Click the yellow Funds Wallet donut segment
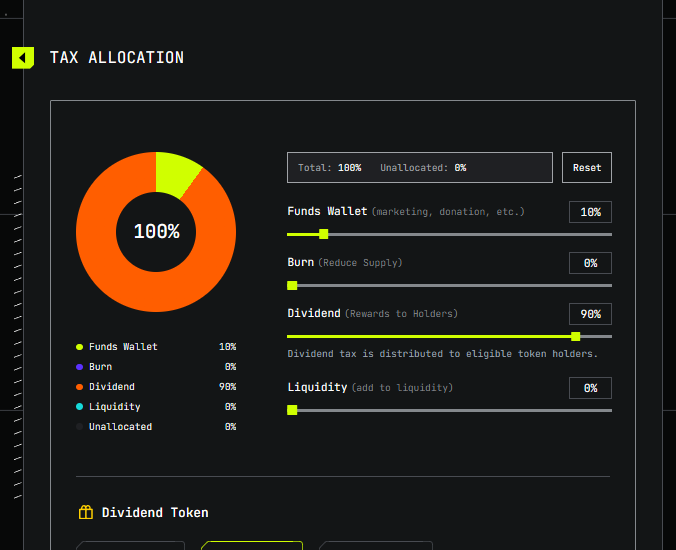Viewport: 676px width, 550px height. coord(176,173)
